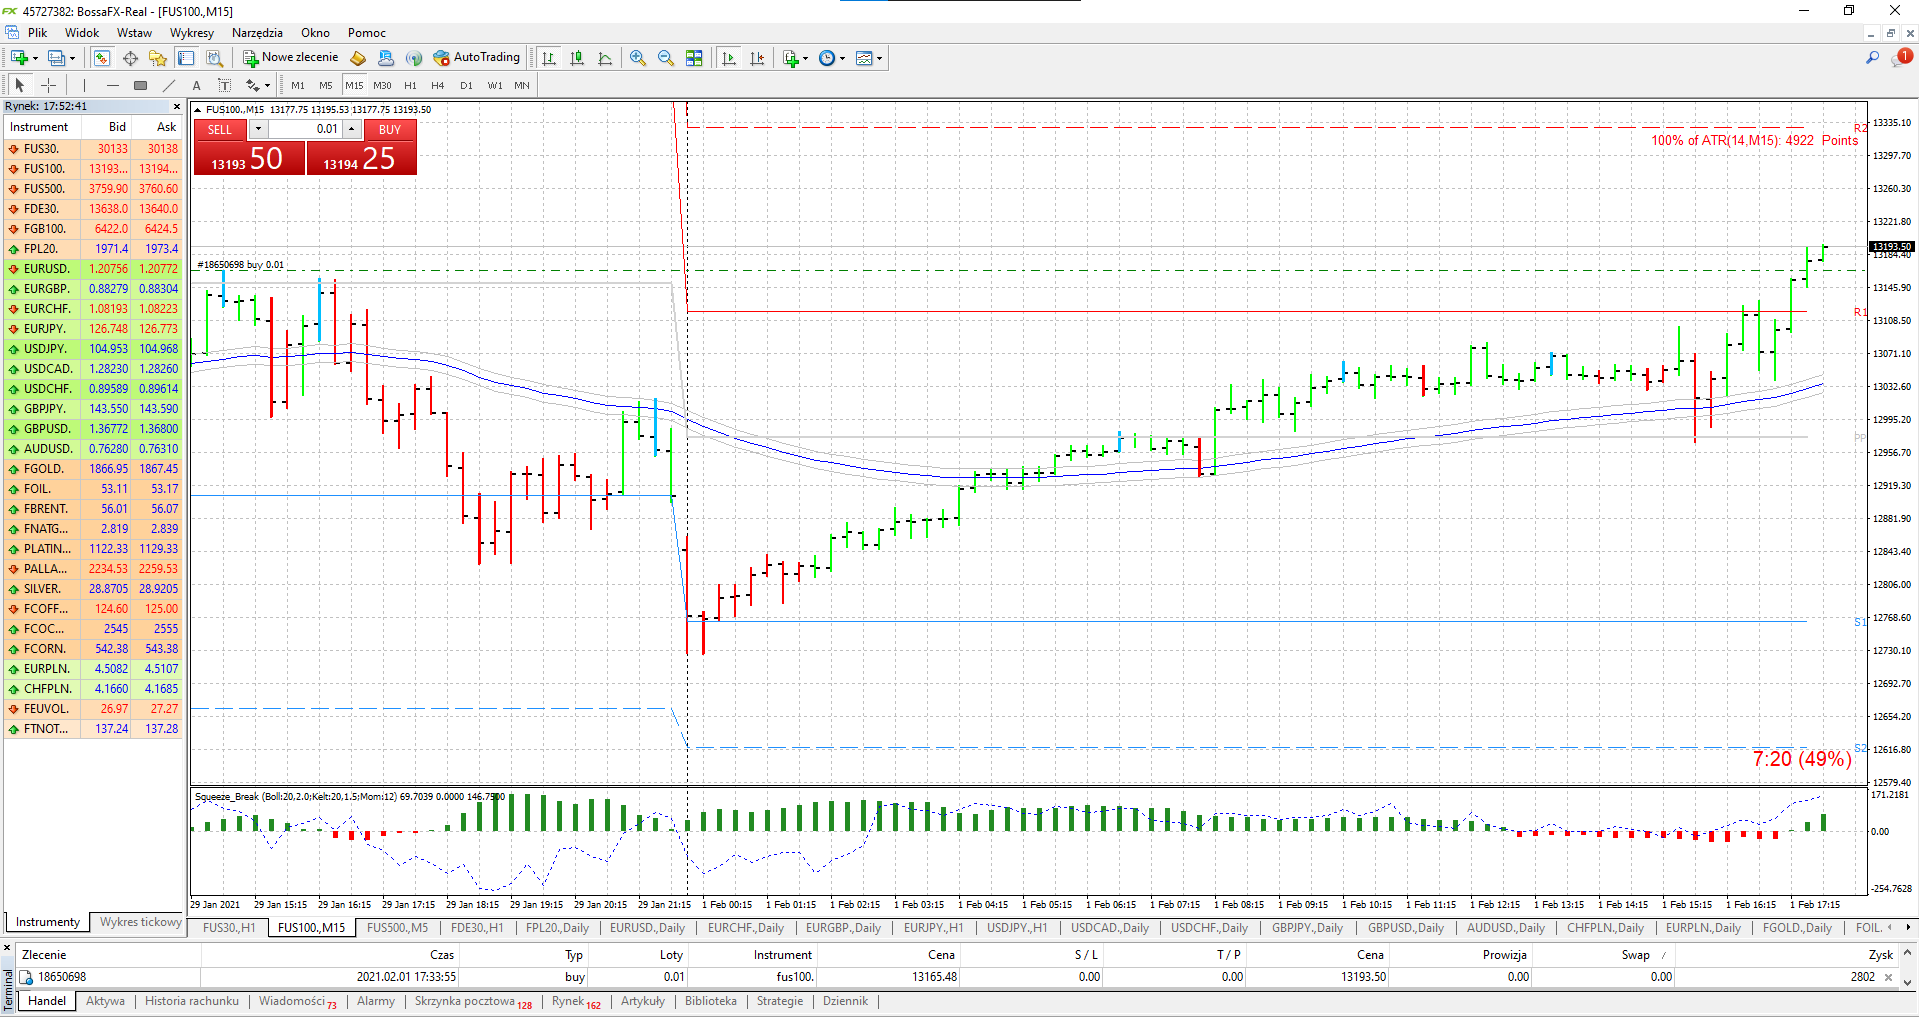This screenshot has width=1919, height=1018.
Task: Select the text label tool
Action: [x=225, y=85]
